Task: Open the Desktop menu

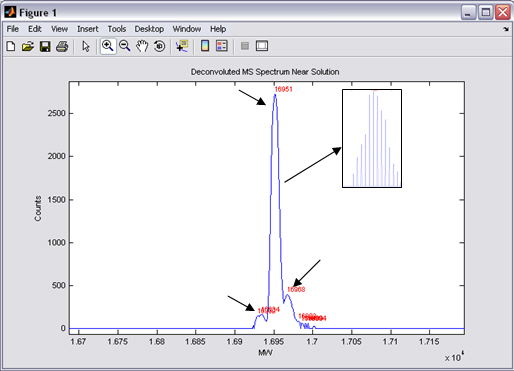Action: tap(149, 29)
